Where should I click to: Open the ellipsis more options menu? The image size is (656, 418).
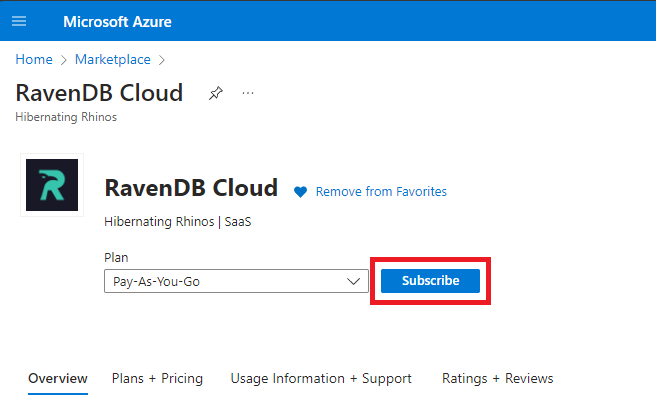248,93
